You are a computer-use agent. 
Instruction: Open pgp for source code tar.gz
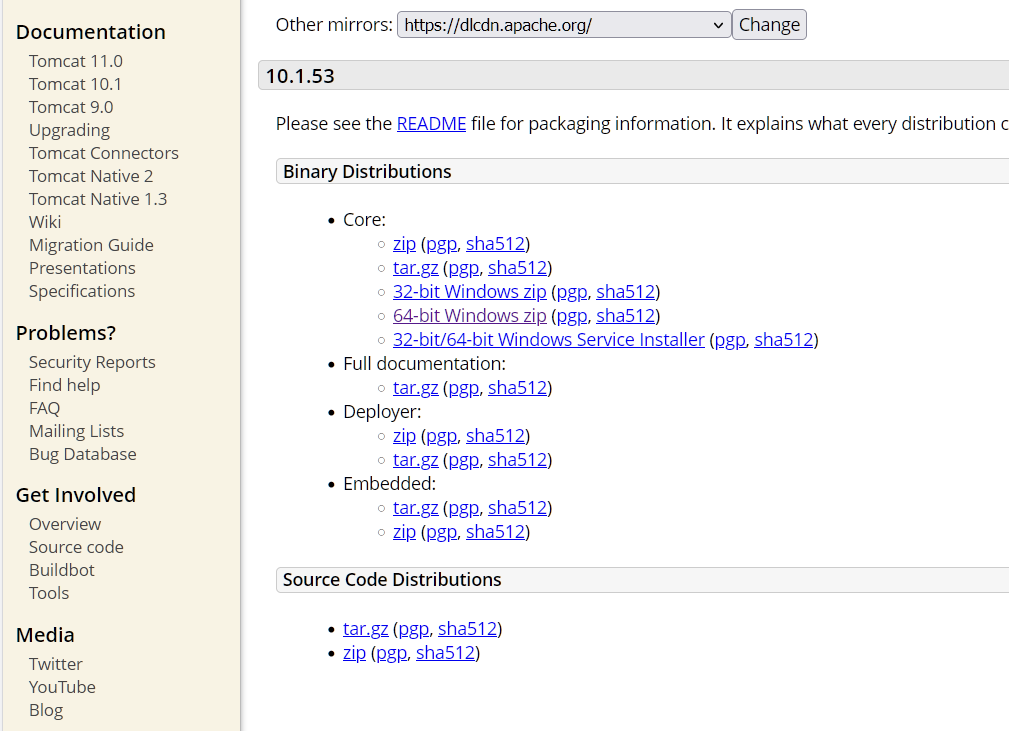coord(414,629)
